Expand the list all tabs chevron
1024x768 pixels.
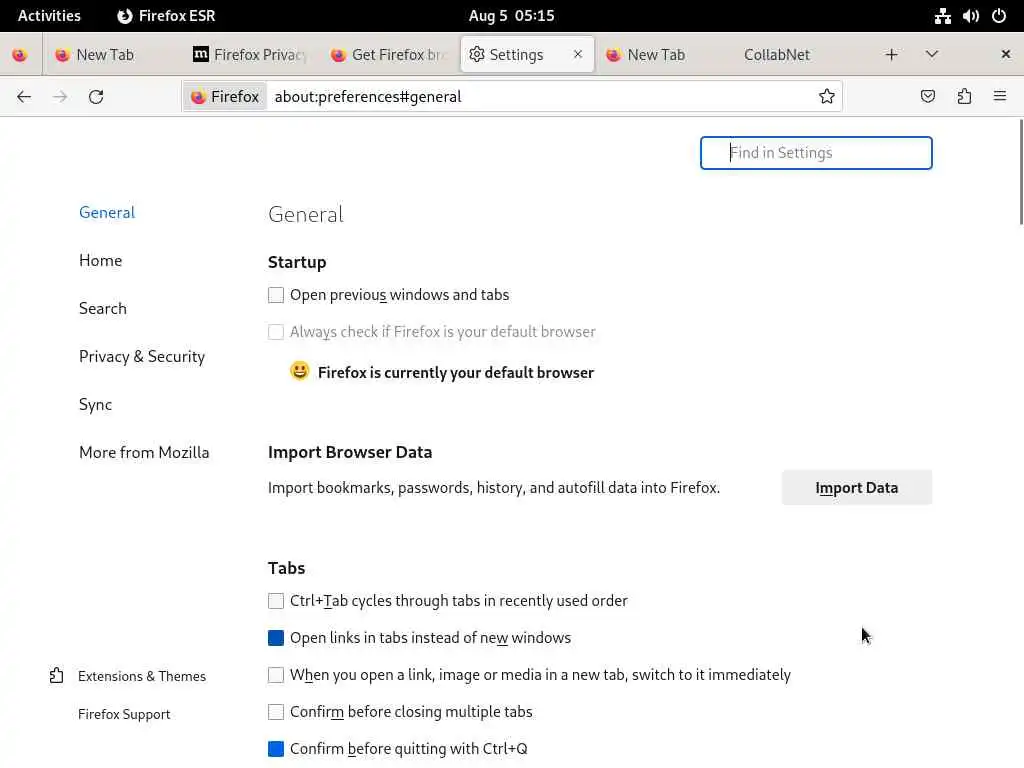click(x=931, y=55)
